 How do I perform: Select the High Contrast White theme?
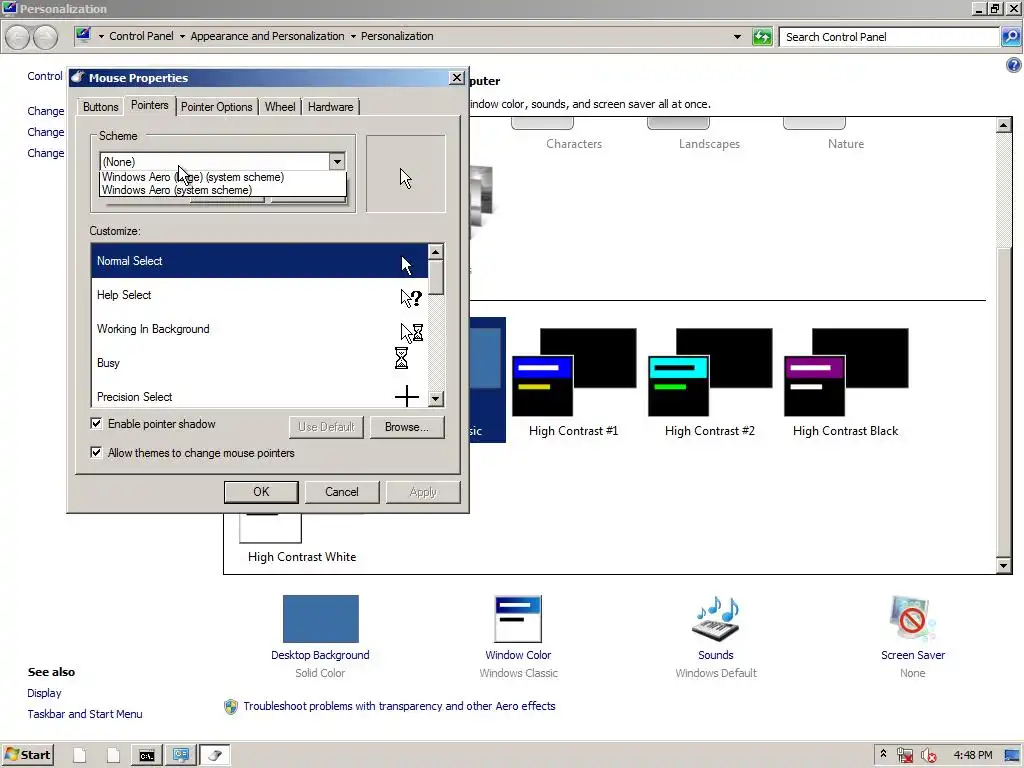[x=302, y=537]
